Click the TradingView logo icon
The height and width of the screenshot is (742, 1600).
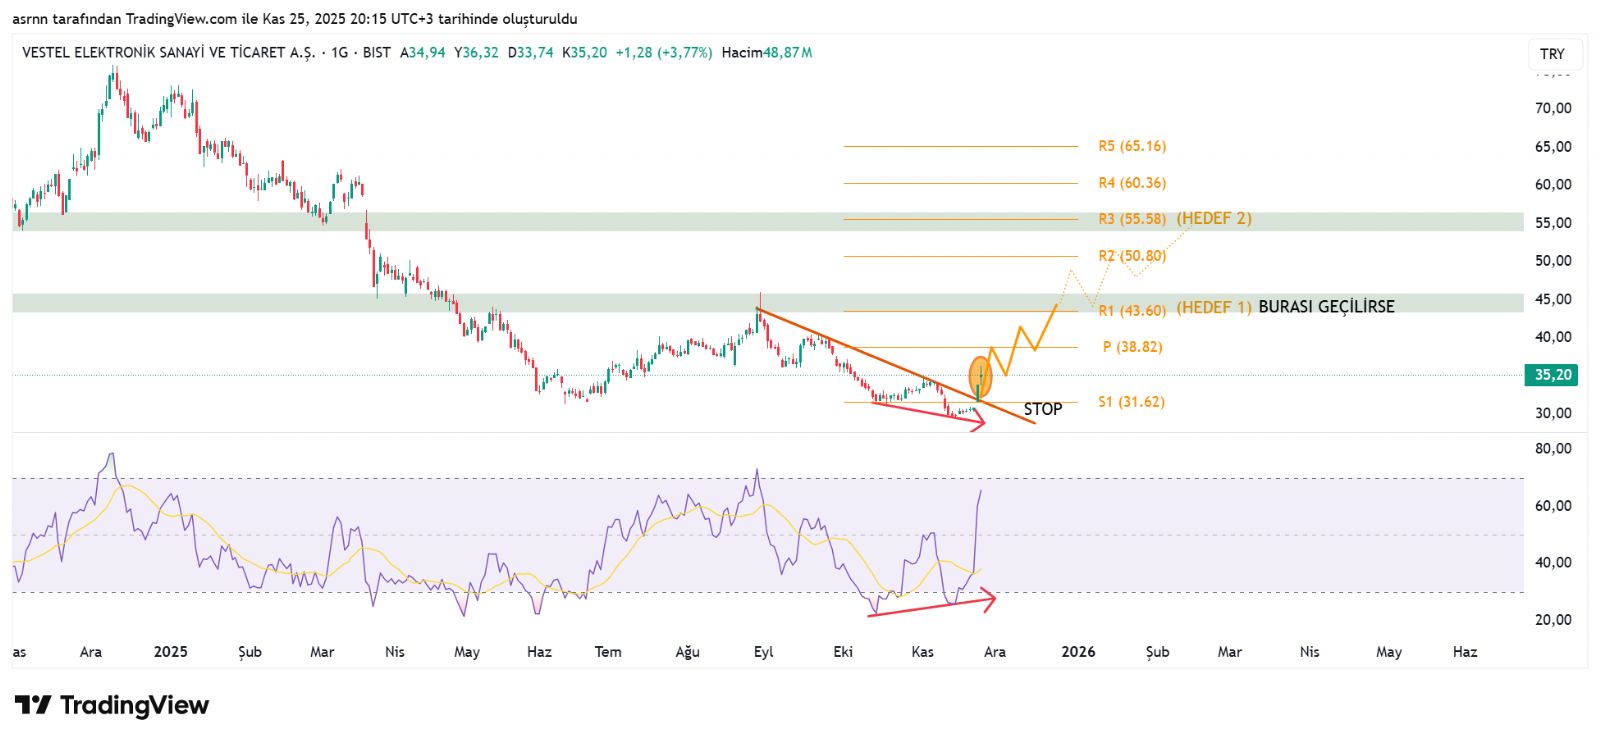[x=32, y=705]
